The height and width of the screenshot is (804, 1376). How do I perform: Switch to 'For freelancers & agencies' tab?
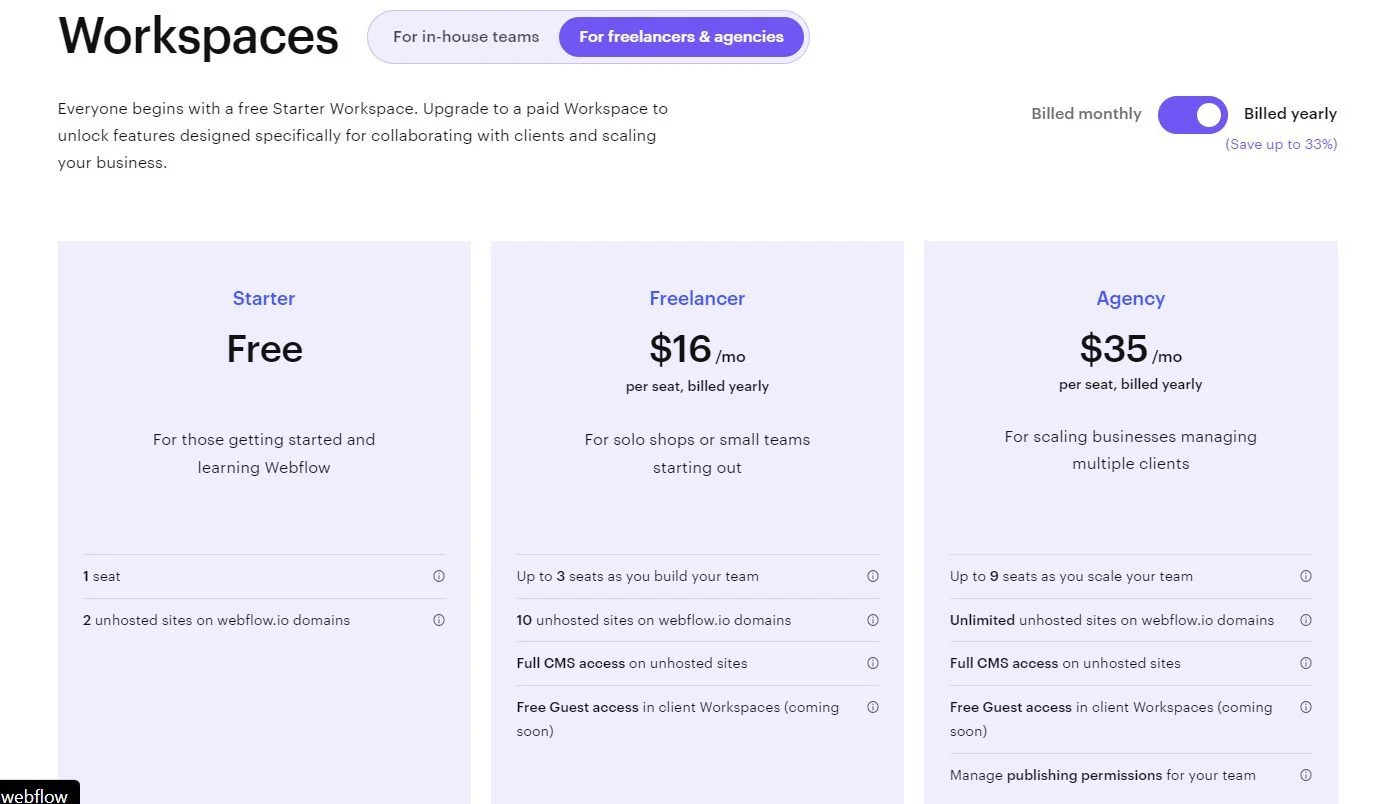click(681, 36)
